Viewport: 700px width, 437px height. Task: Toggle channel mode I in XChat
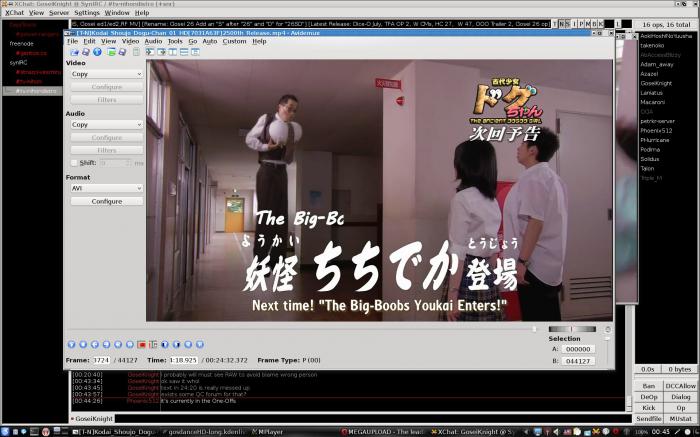pyautogui.click(x=575, y=24)
